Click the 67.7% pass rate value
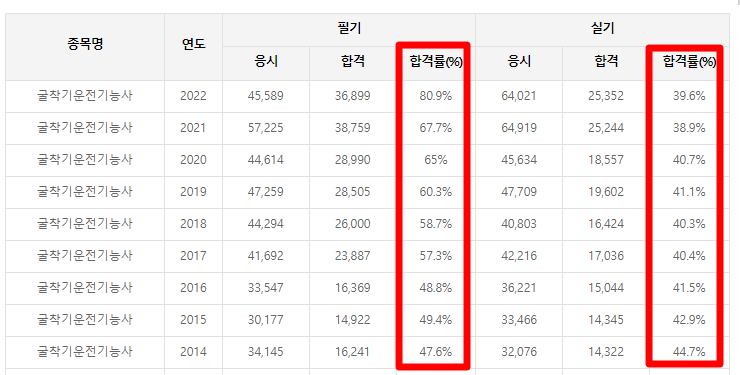 [x=436, y=128]
